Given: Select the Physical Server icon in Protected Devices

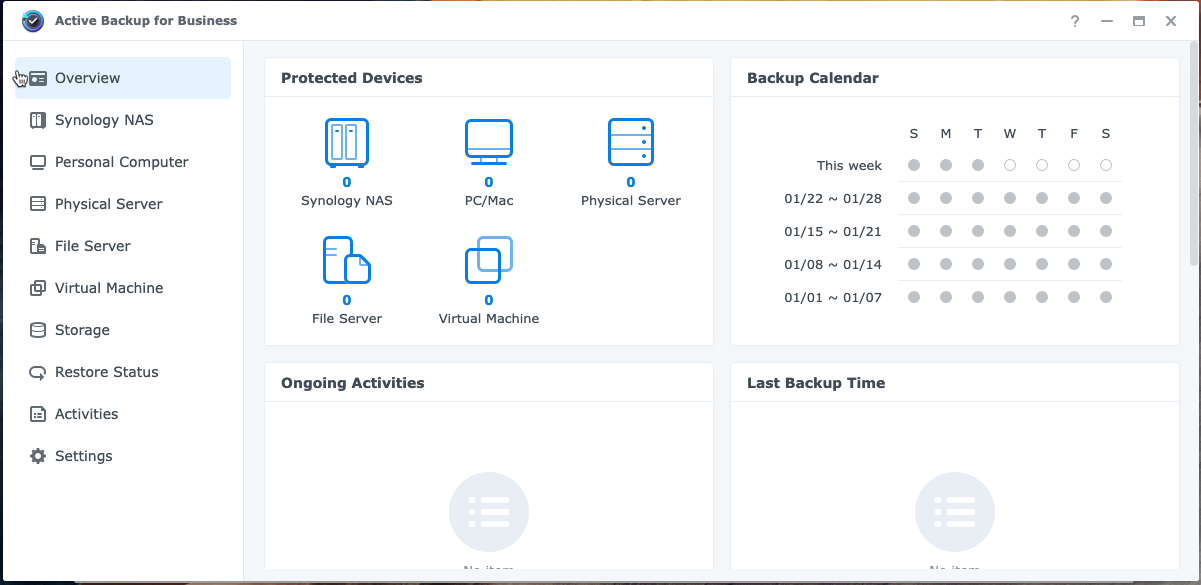Looking at the screenshot, I should pyautogui.click(x=630, y=142).
